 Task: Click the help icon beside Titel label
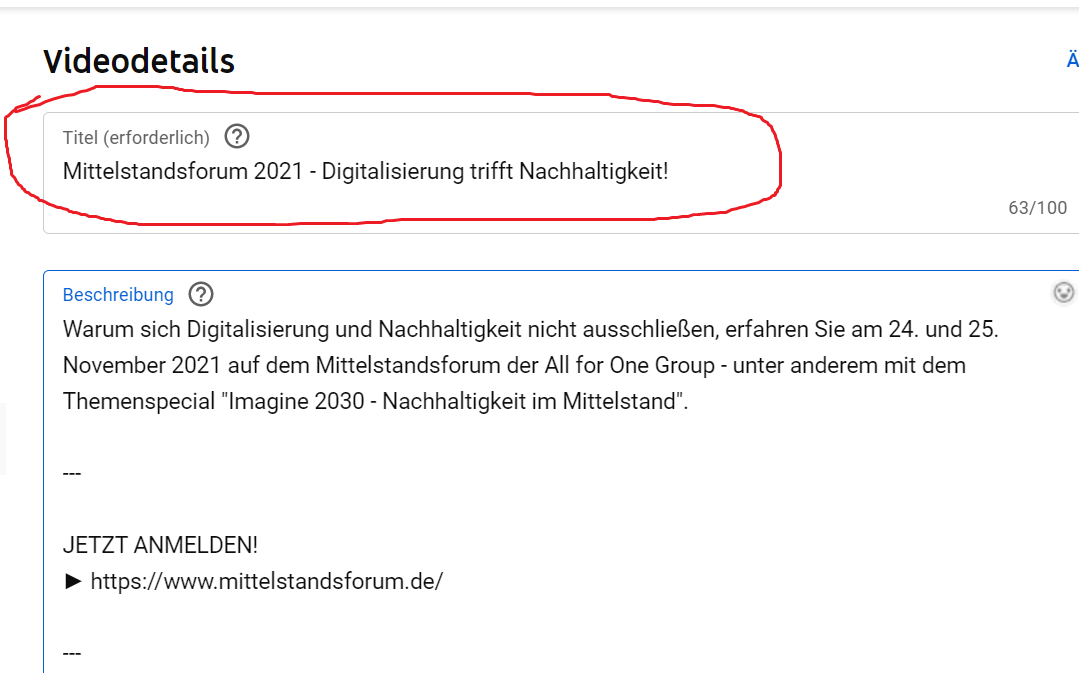point(237,136)
